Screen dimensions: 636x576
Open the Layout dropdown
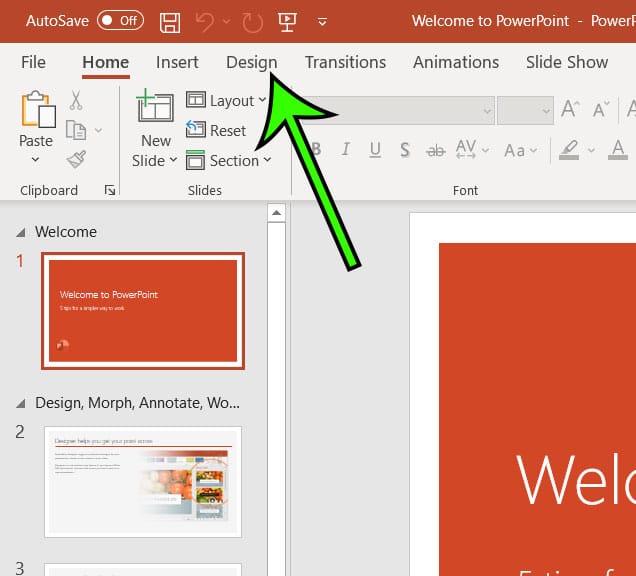tap(226, 101)
